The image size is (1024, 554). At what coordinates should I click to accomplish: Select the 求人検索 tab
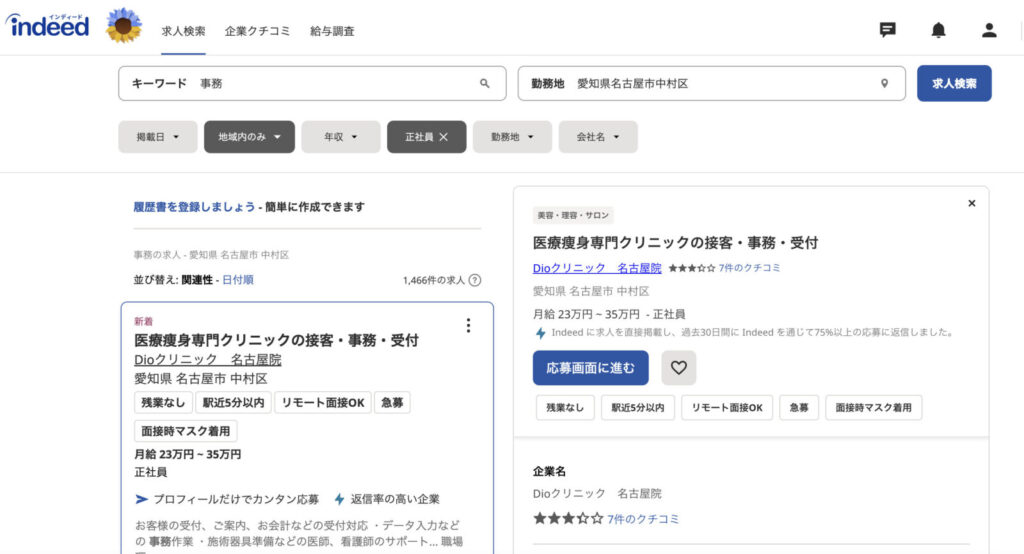click(x=184, y=31)
